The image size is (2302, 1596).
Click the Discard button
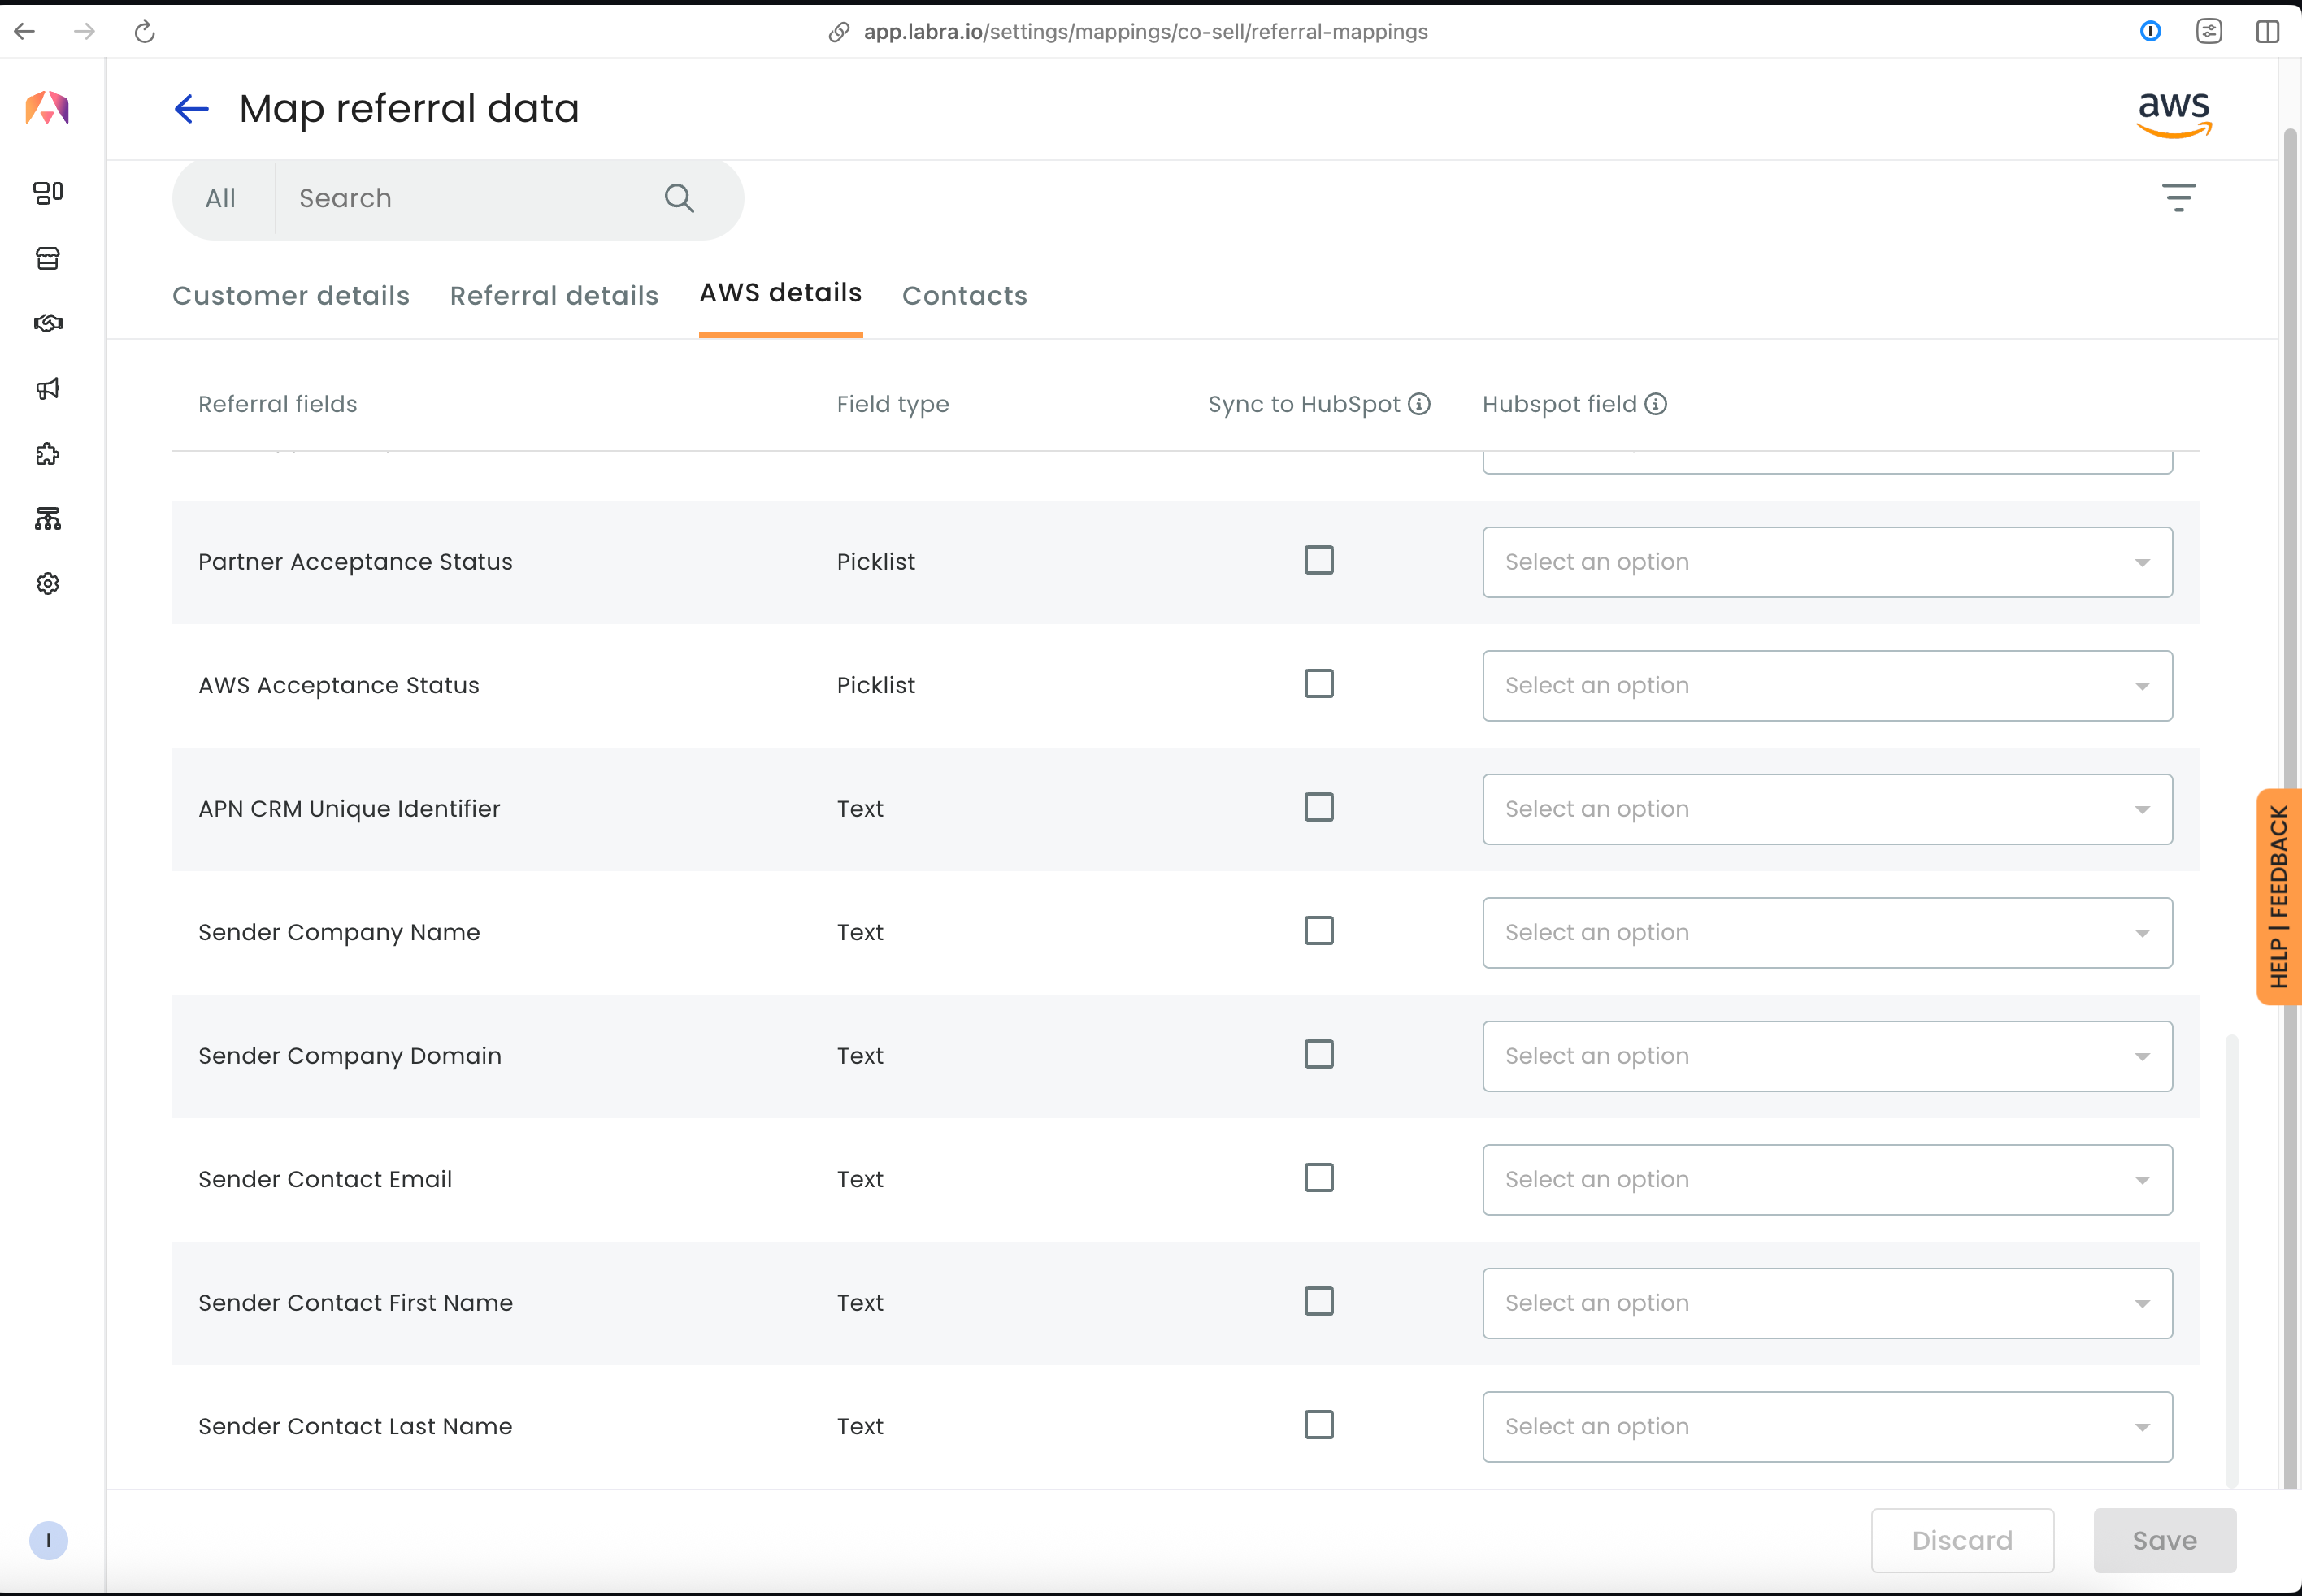tap(1961, 1540)
